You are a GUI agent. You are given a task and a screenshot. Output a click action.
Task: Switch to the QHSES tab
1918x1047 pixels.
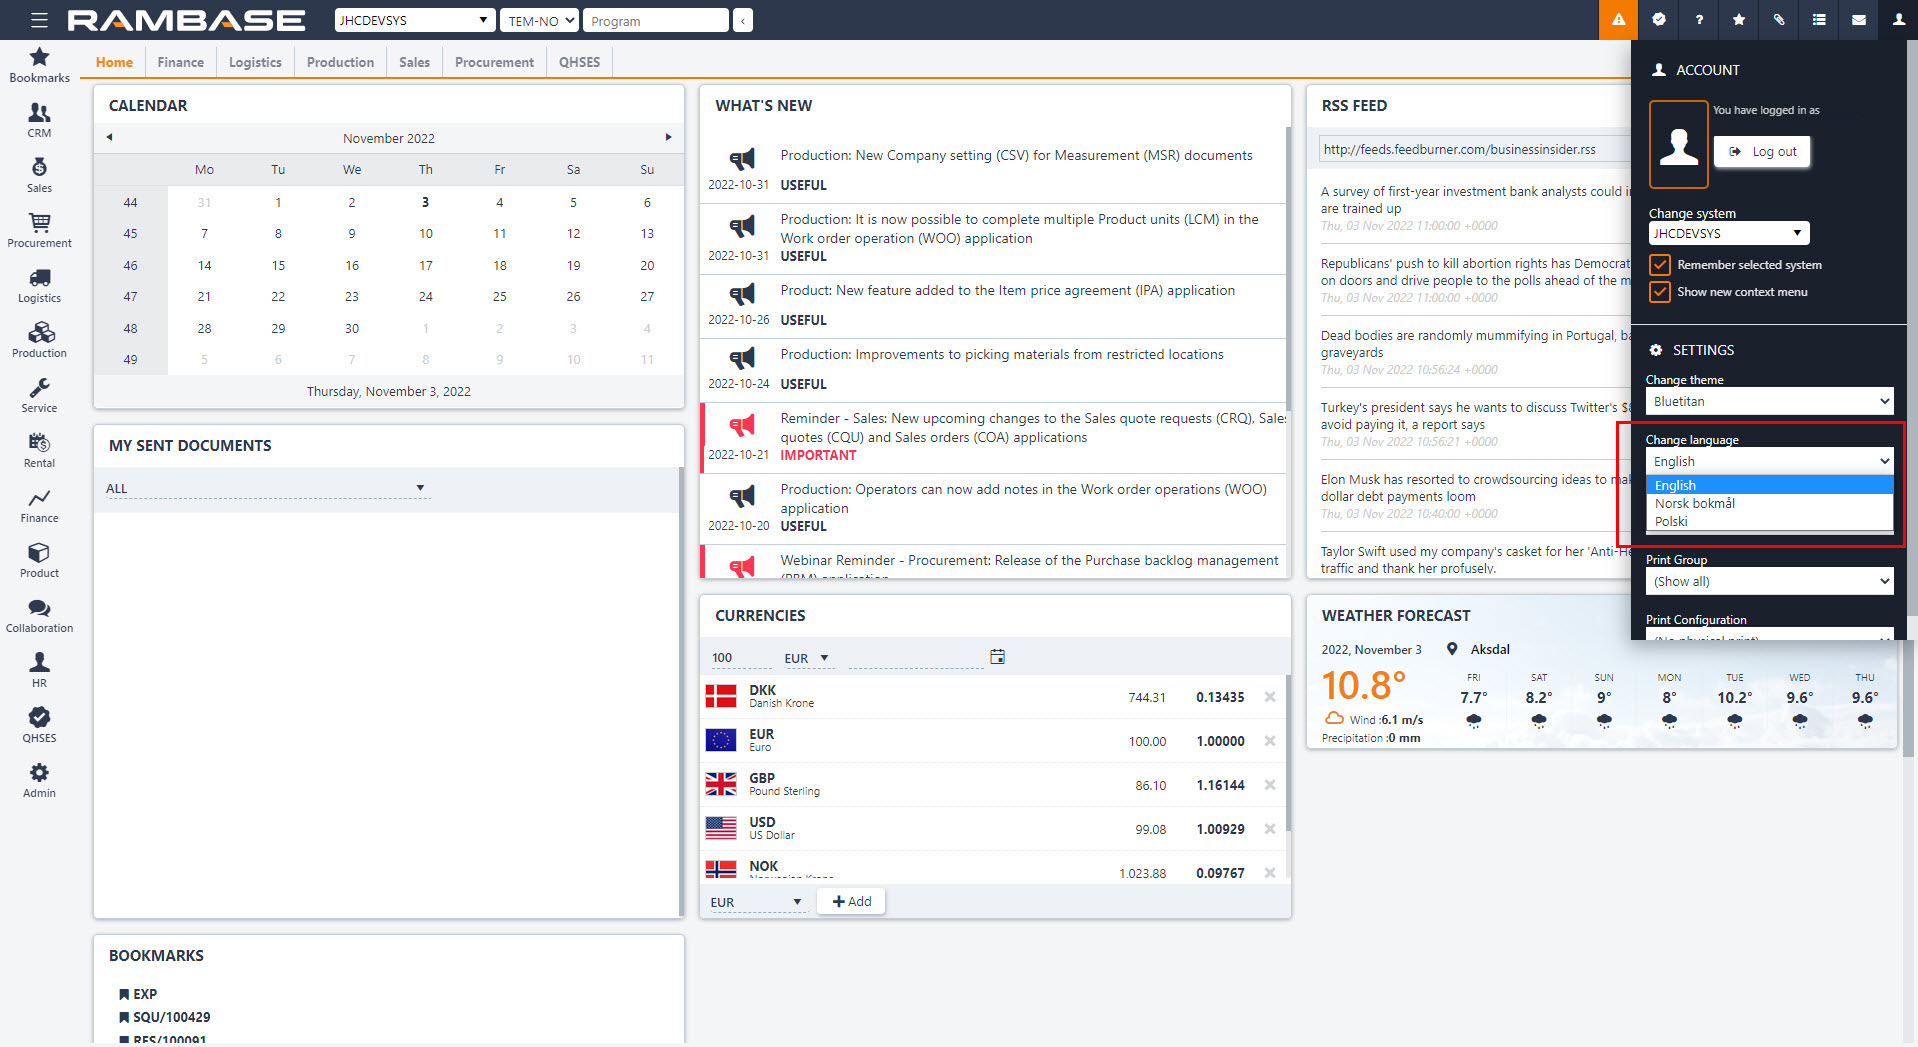(579, 62)
